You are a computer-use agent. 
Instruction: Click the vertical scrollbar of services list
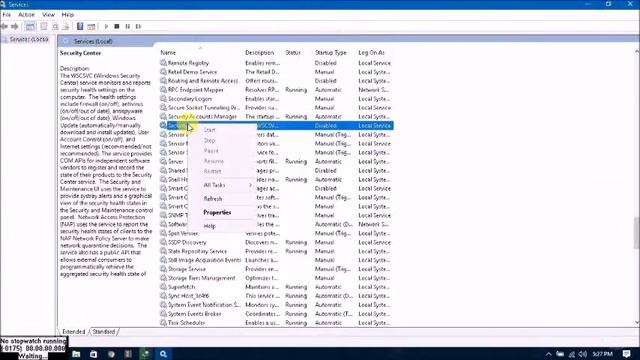point(637,233)
